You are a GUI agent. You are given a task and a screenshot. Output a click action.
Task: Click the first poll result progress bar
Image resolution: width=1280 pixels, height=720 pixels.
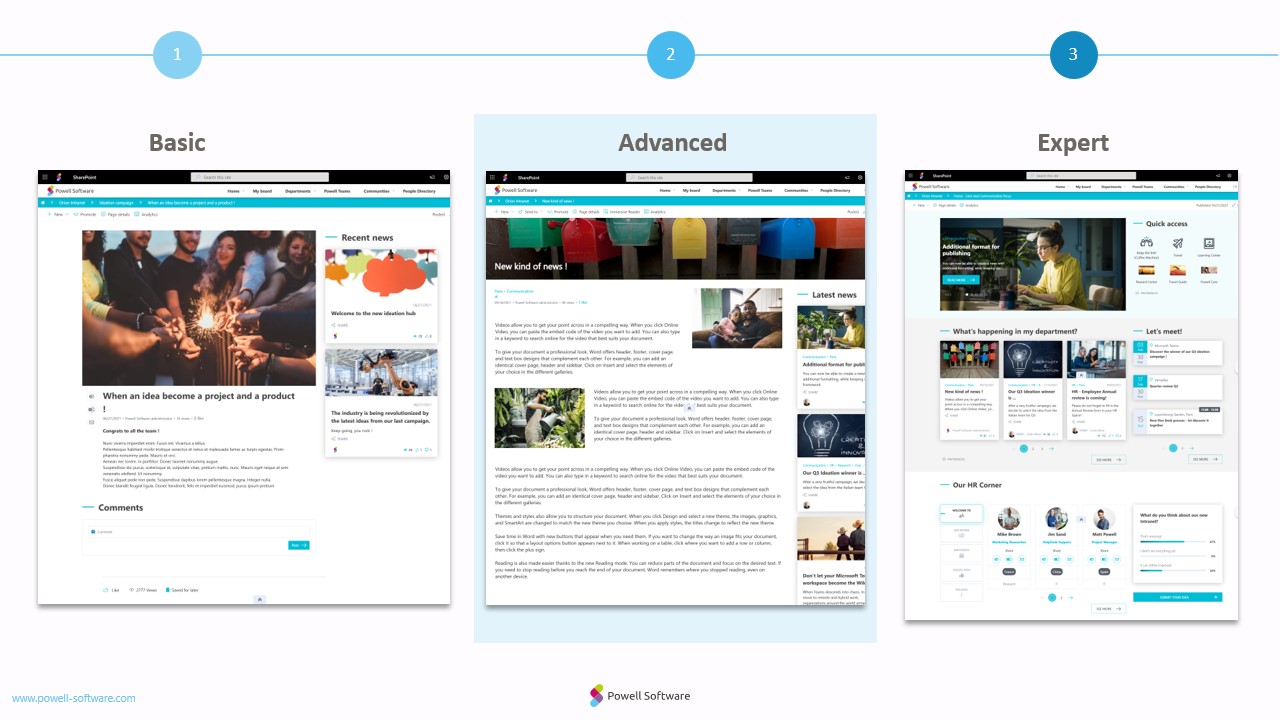coord(1175,541)
